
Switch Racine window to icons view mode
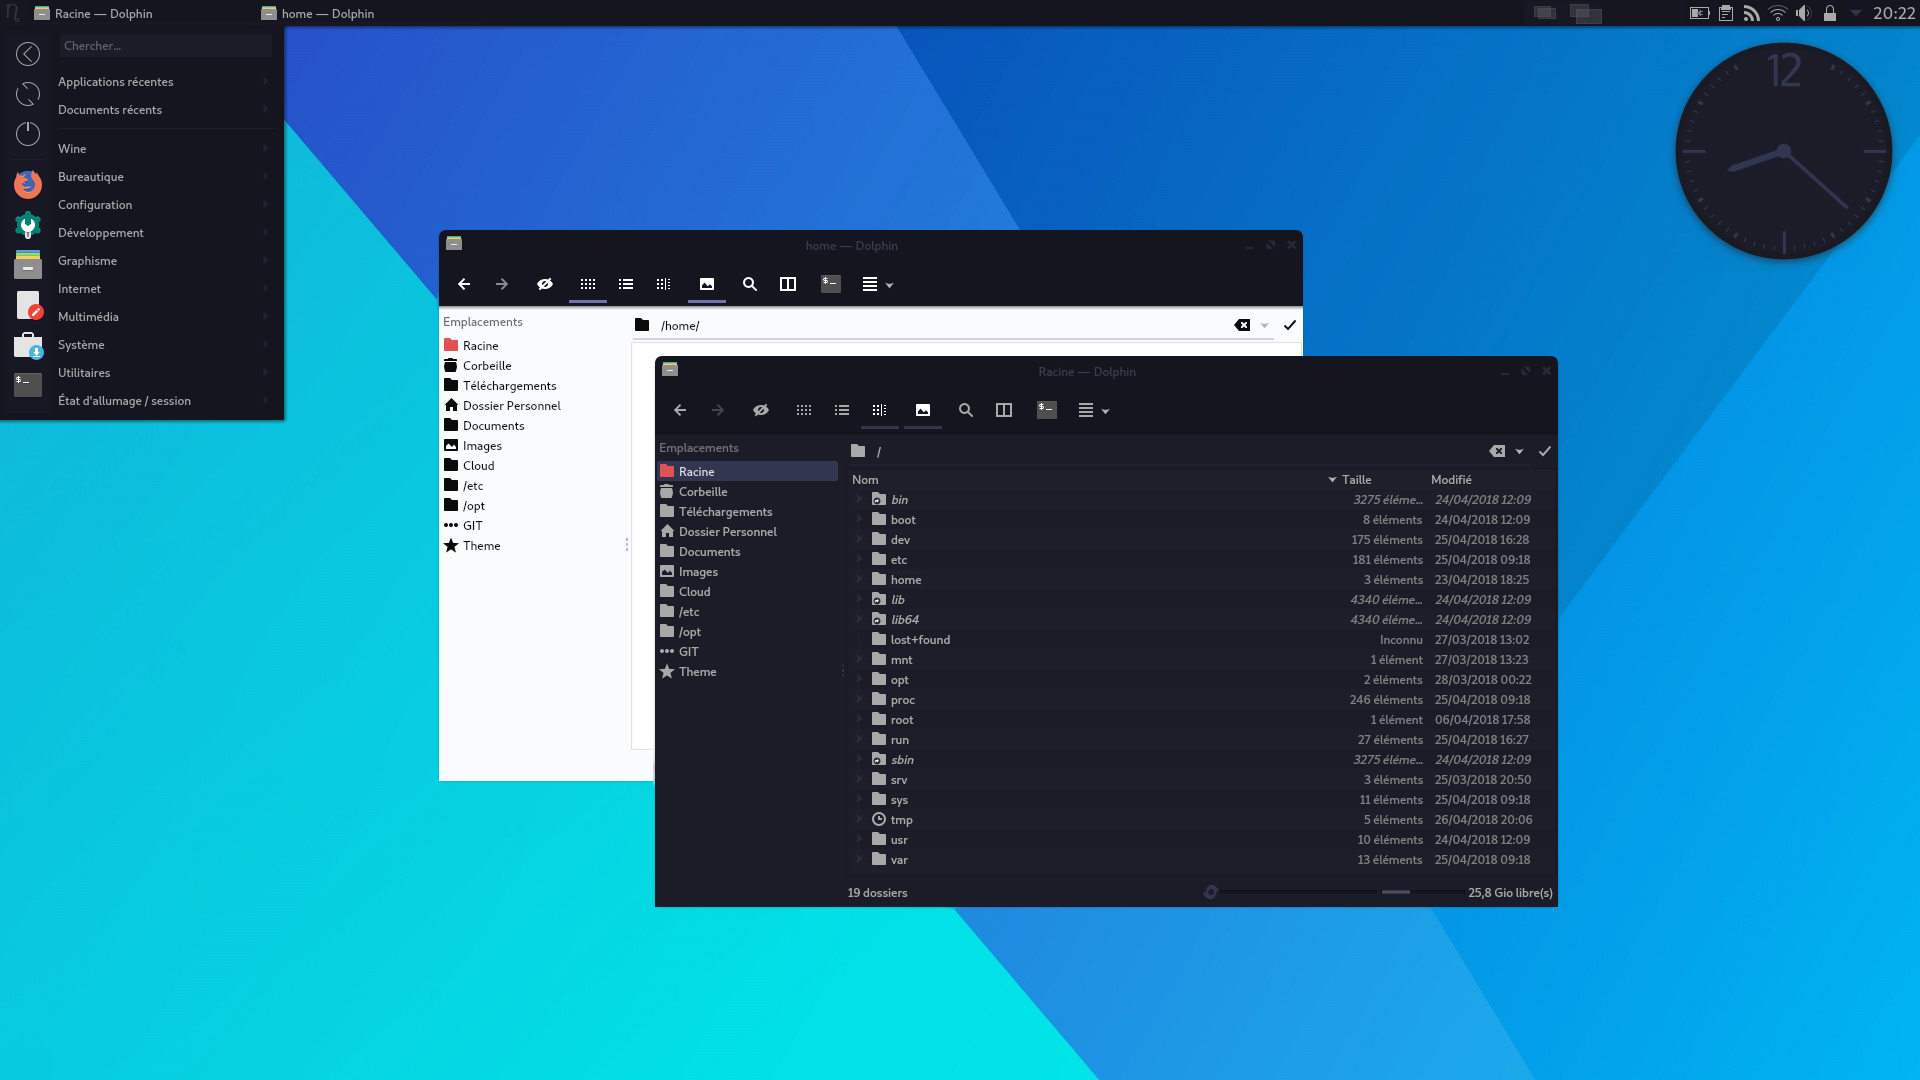click(x=803, y=410)
